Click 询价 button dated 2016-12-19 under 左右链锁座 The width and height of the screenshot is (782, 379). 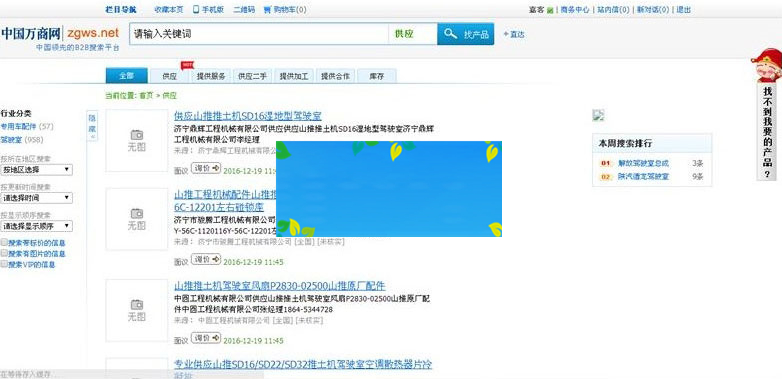[206, 259]
